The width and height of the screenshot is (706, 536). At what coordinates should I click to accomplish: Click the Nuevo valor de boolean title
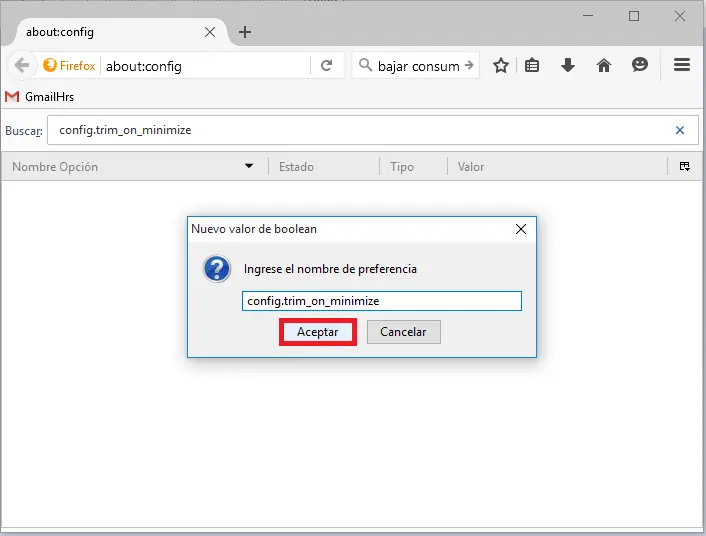(x=254, y=229)
